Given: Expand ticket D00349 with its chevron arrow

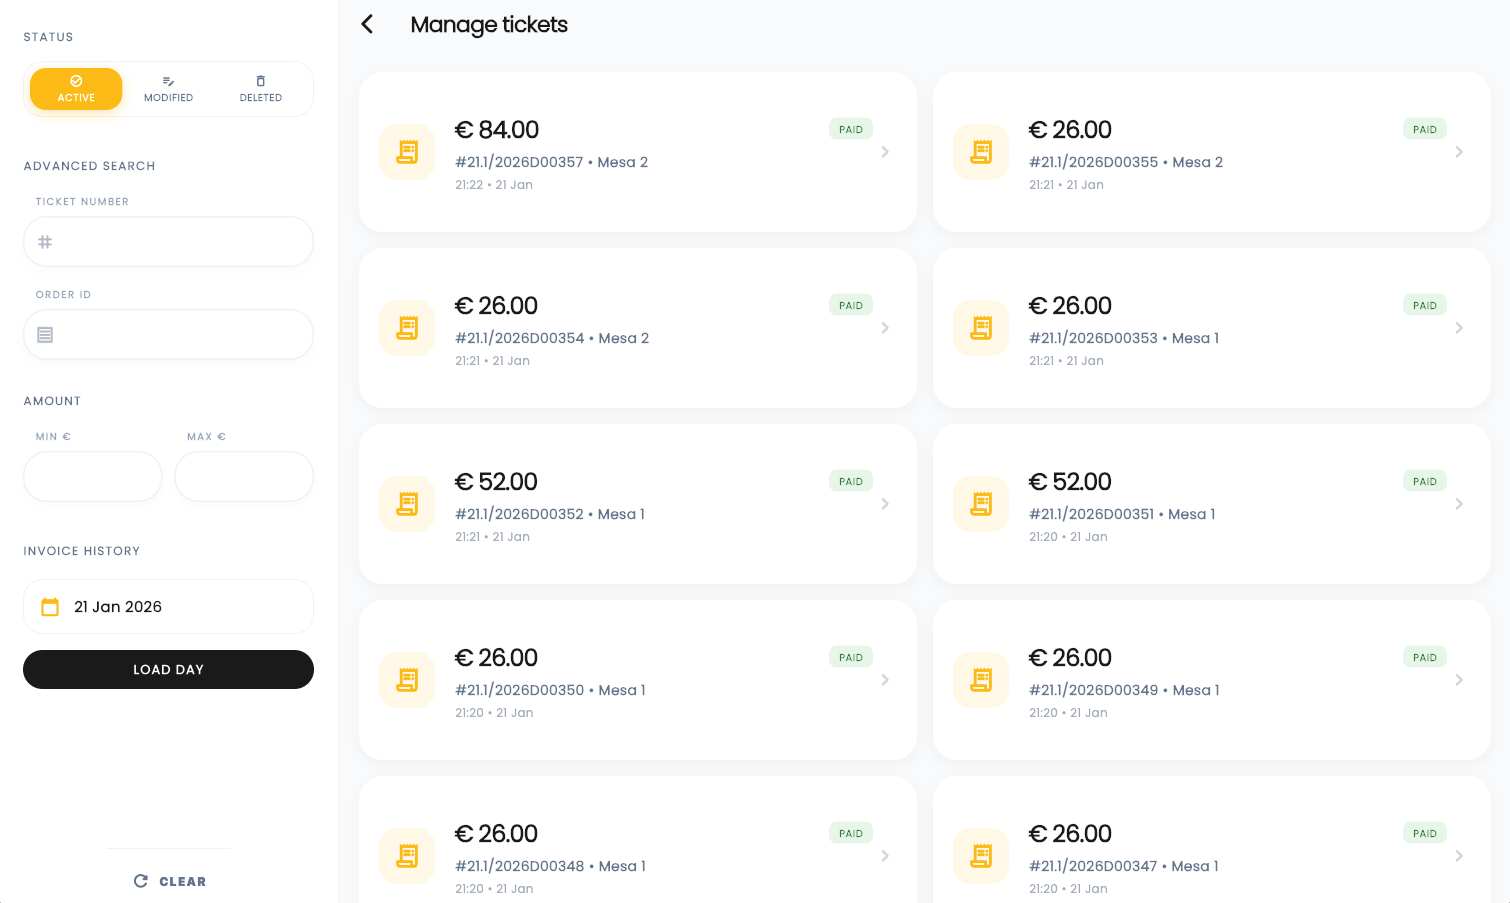Looking at the screenshot, I should [1459, 680].
